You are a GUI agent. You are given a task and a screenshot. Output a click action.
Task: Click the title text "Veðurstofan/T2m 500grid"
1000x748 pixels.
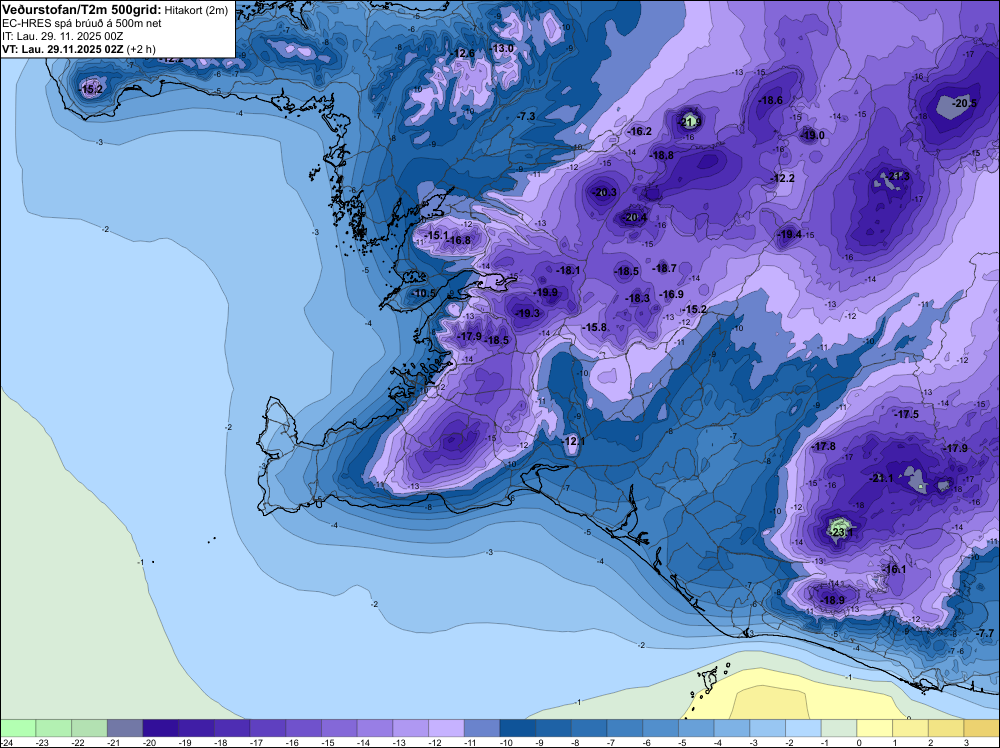coord(82,10)
